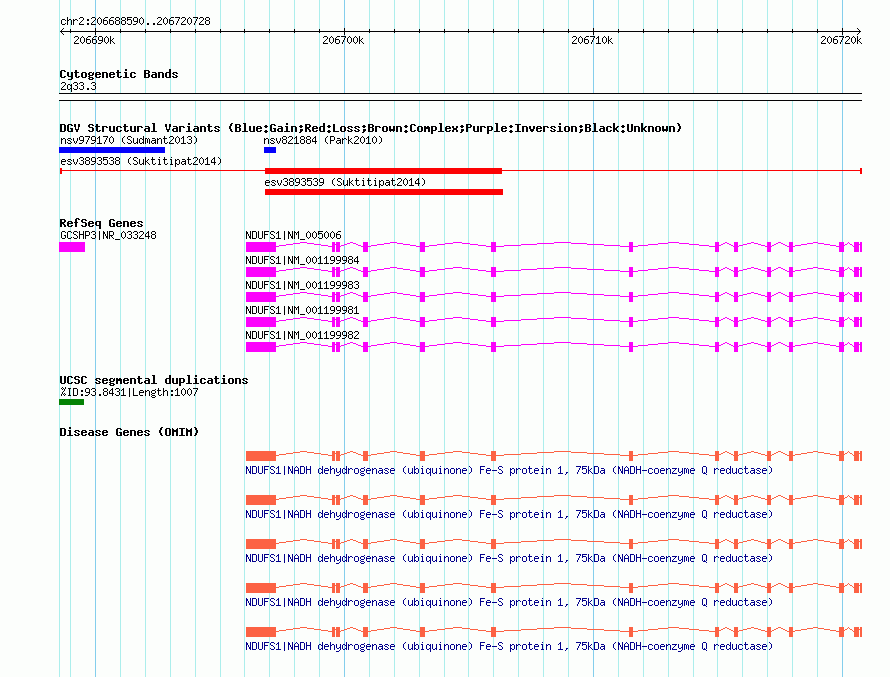
Task: Click the Cytogenetic Bands track title
Action: (x=119, y=74)
